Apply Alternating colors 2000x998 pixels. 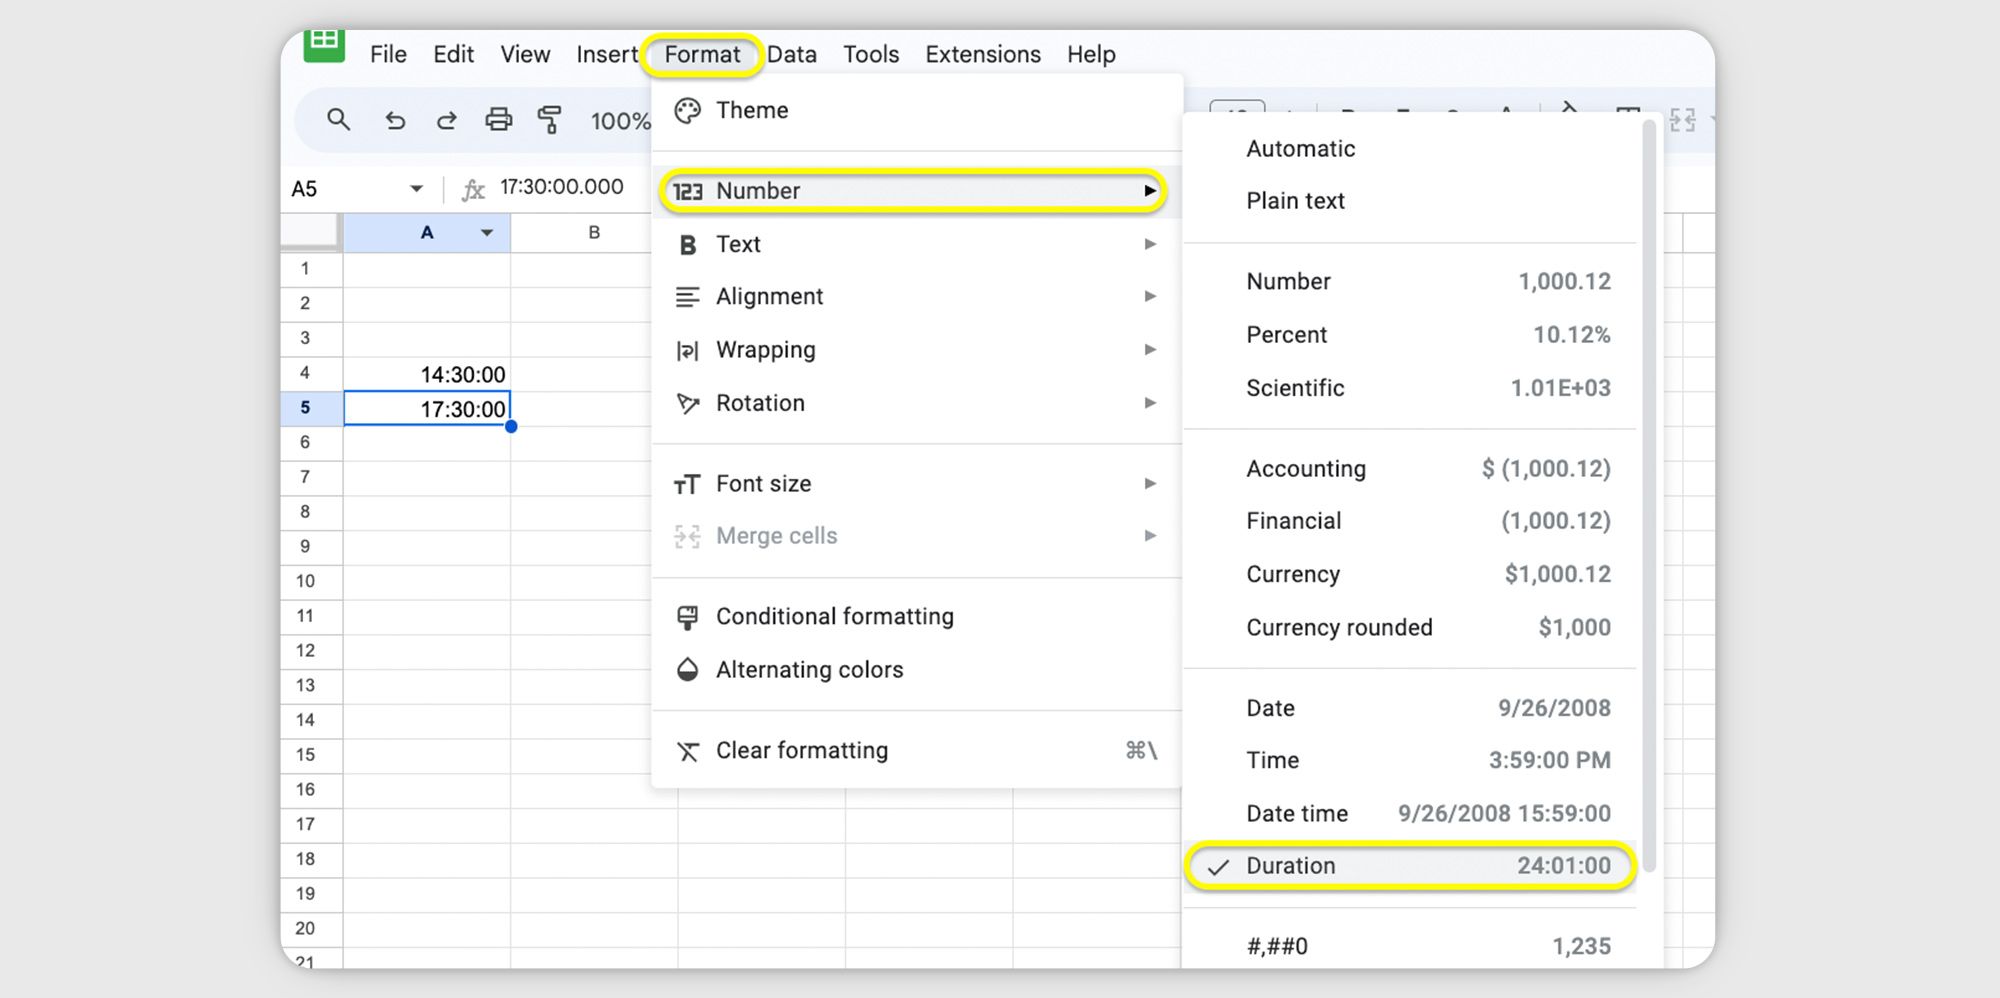click(809, 669)
